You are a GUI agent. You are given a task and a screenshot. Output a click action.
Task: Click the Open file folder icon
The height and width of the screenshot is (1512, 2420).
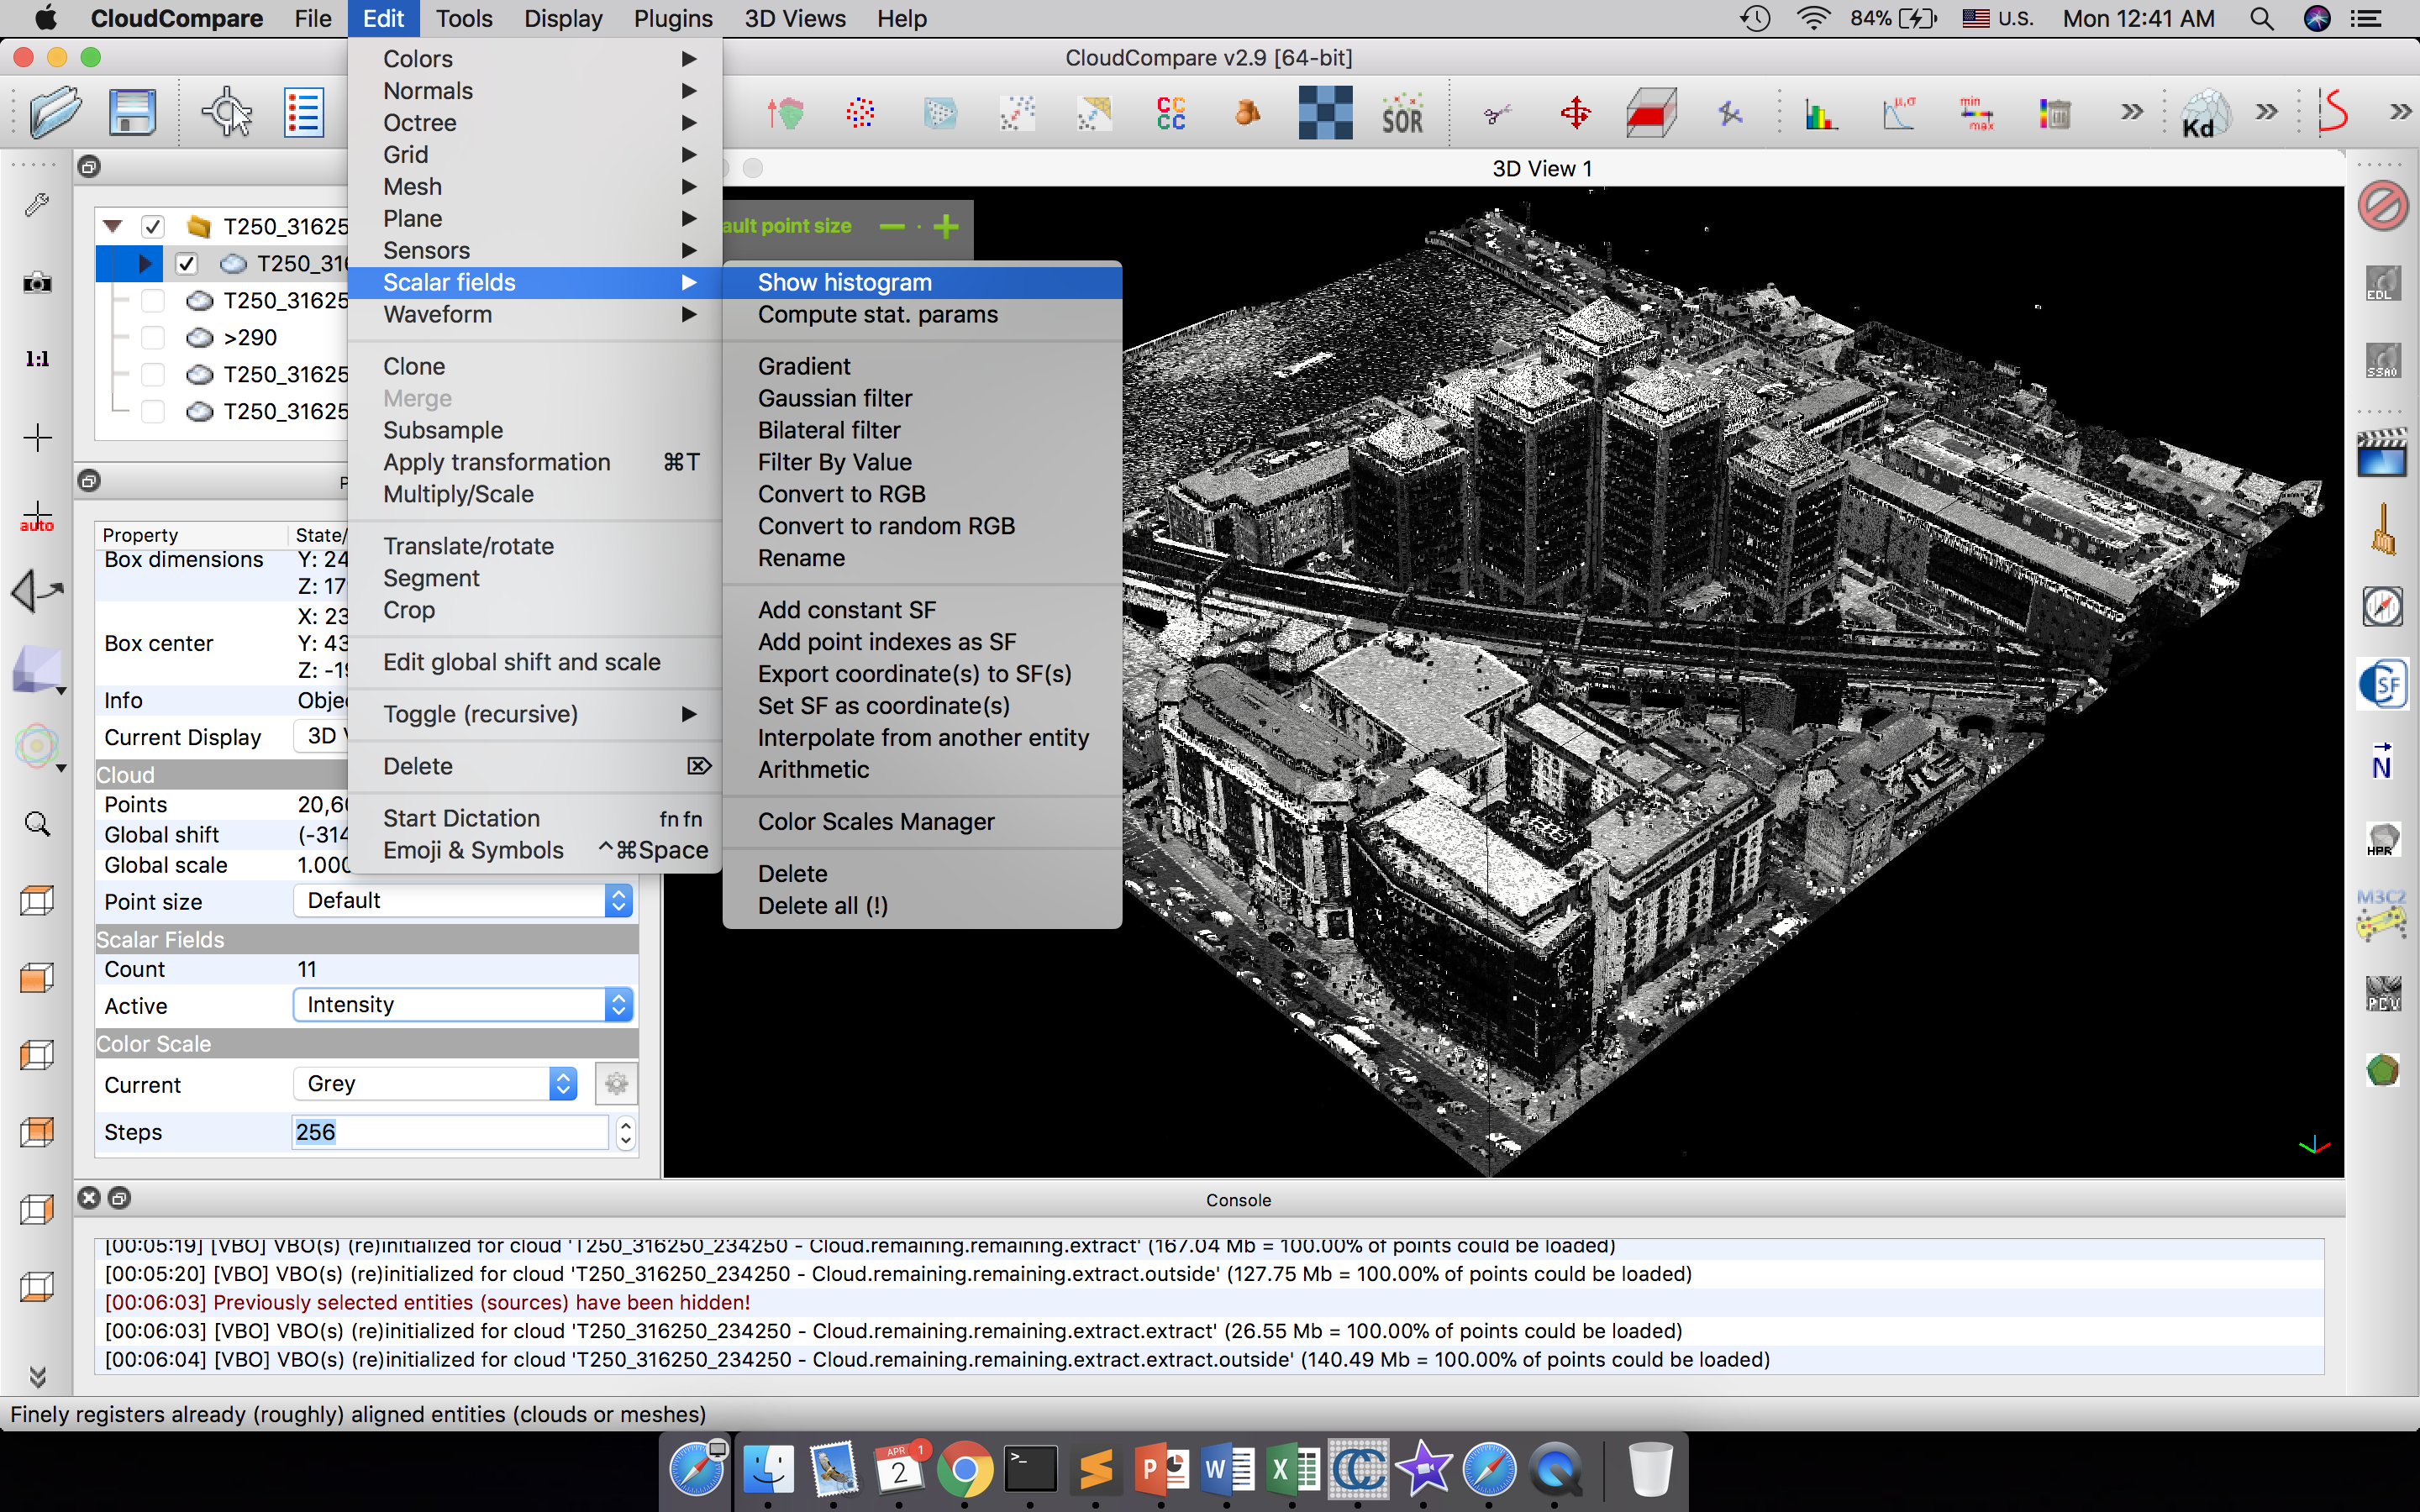[55, 112]
